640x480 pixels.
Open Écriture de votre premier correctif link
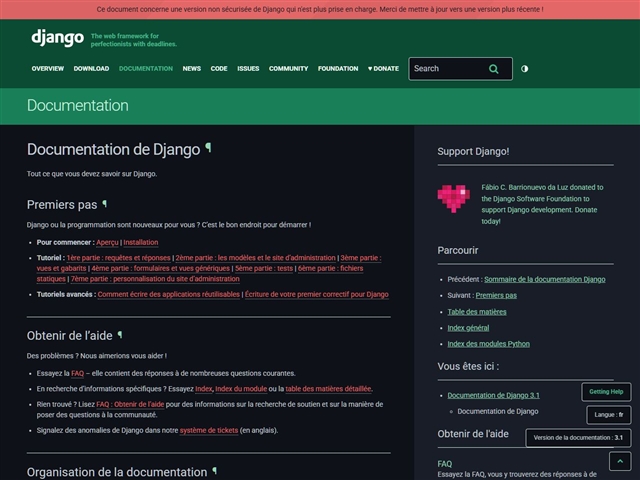pos(317,295)
